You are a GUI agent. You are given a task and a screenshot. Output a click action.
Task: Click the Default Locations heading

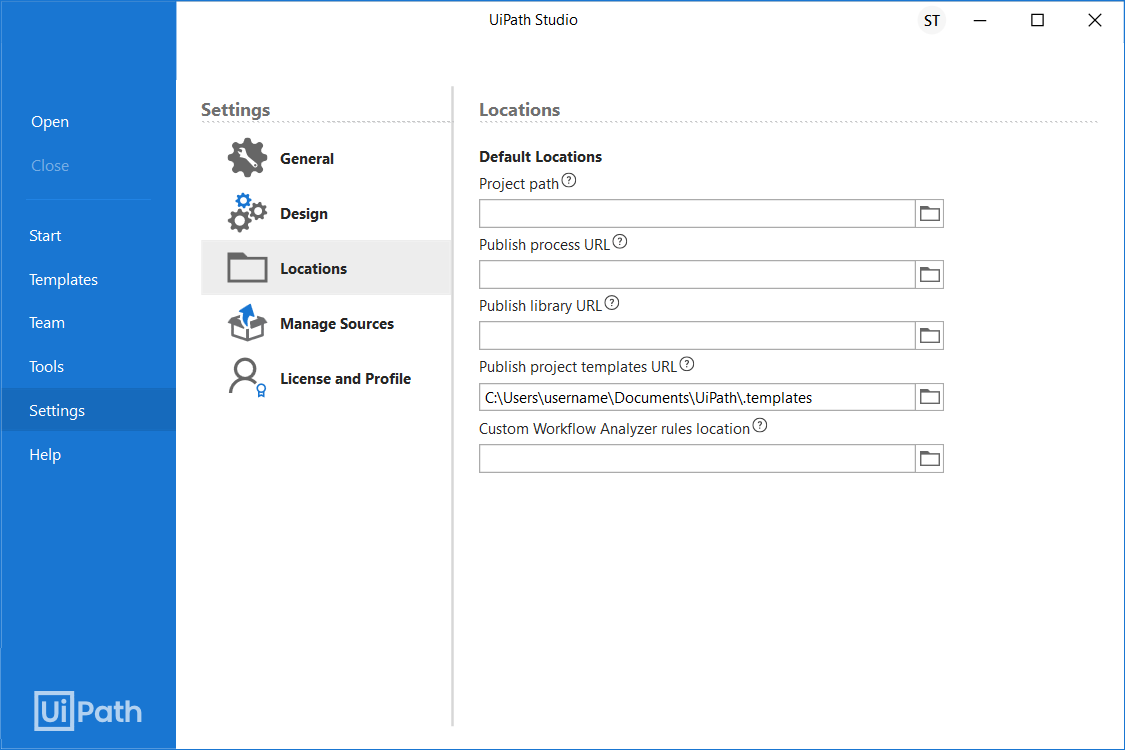pyautogui.click(x=540, y=156)
